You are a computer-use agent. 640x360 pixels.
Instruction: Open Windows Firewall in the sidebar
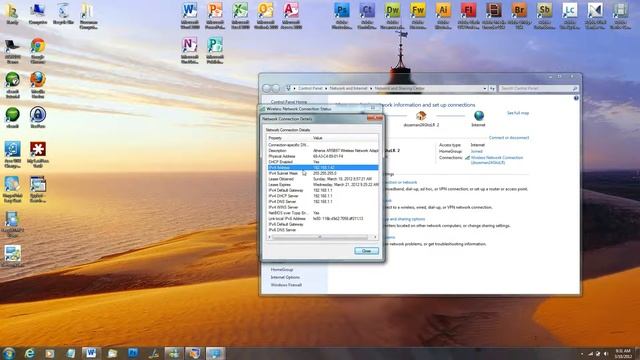pyautogui.click(x=286, y=285)
